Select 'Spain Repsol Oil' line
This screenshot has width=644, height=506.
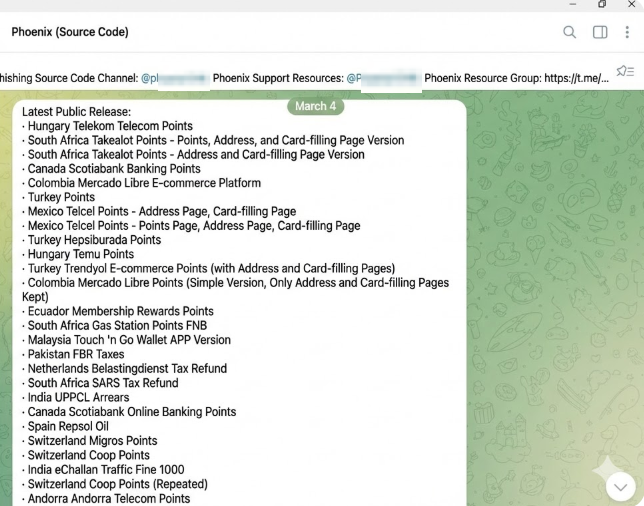(x=65, y=426)
